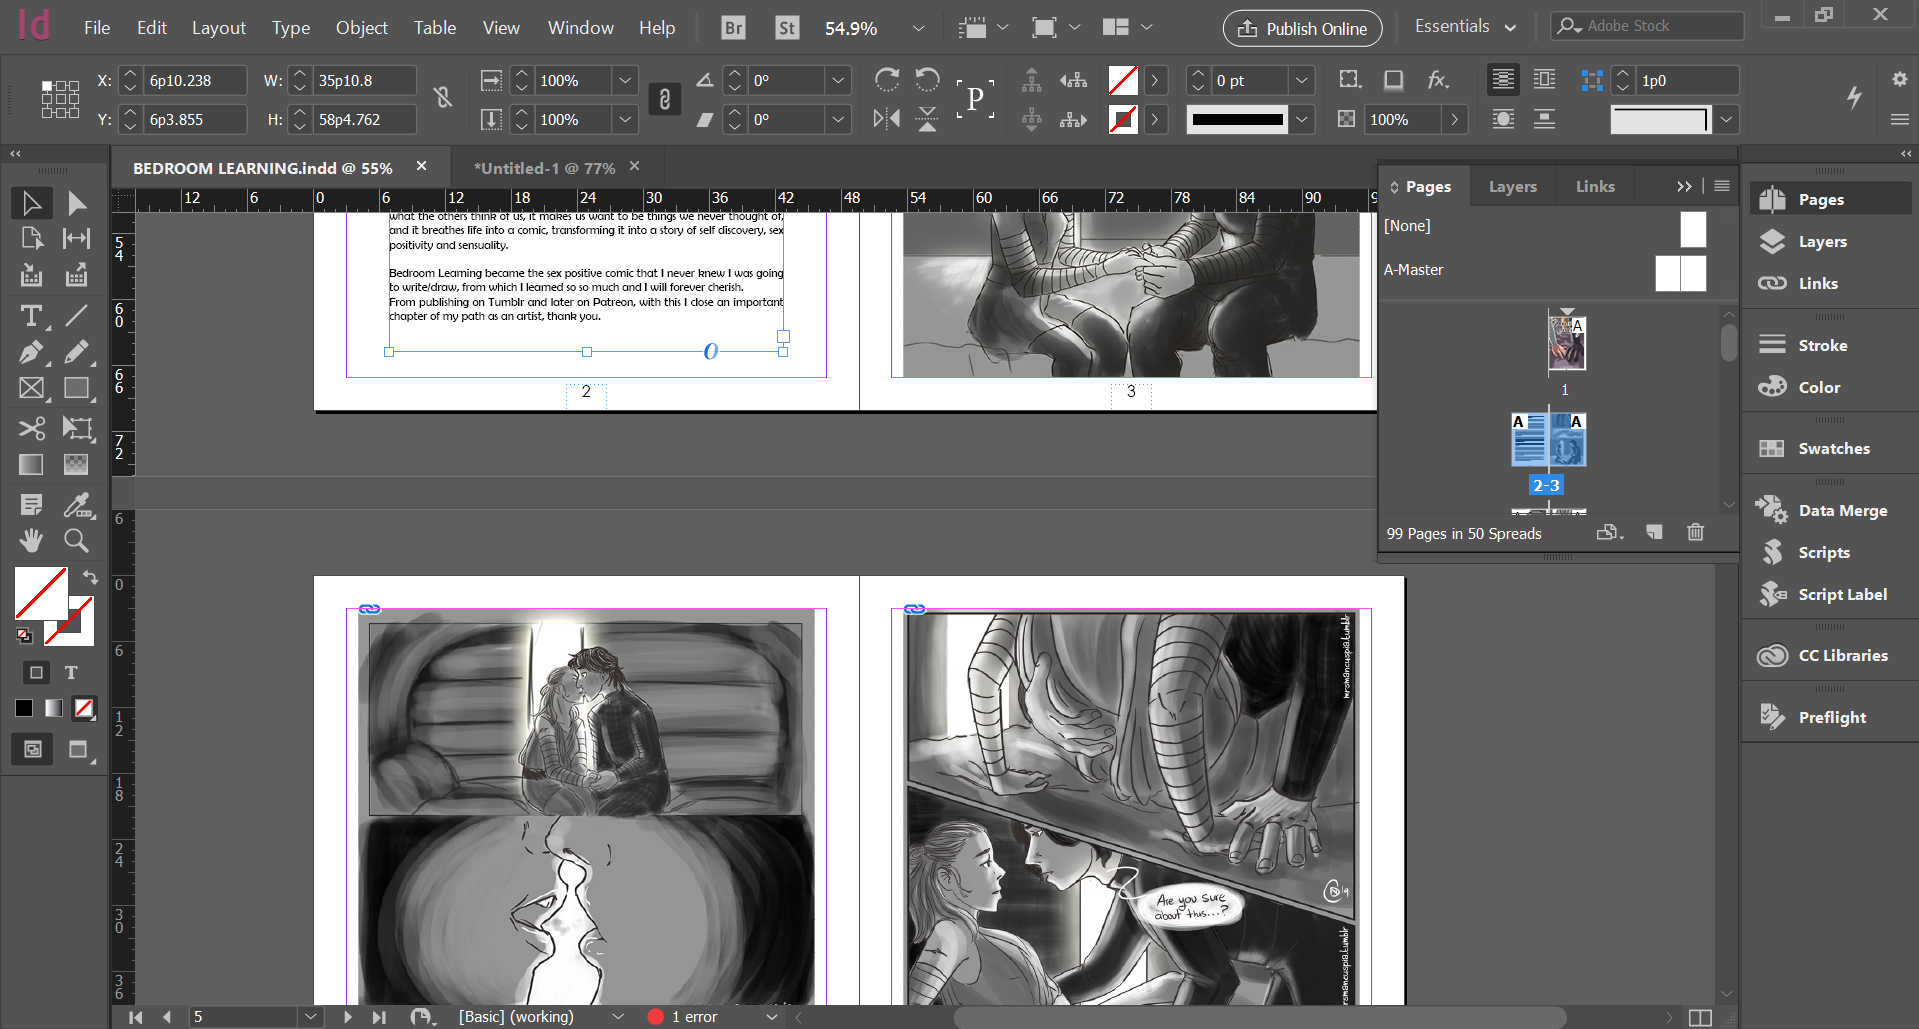Apply black color from toolbox
The height and width of the screenshot is (1029, 1919).
(24, 708)
